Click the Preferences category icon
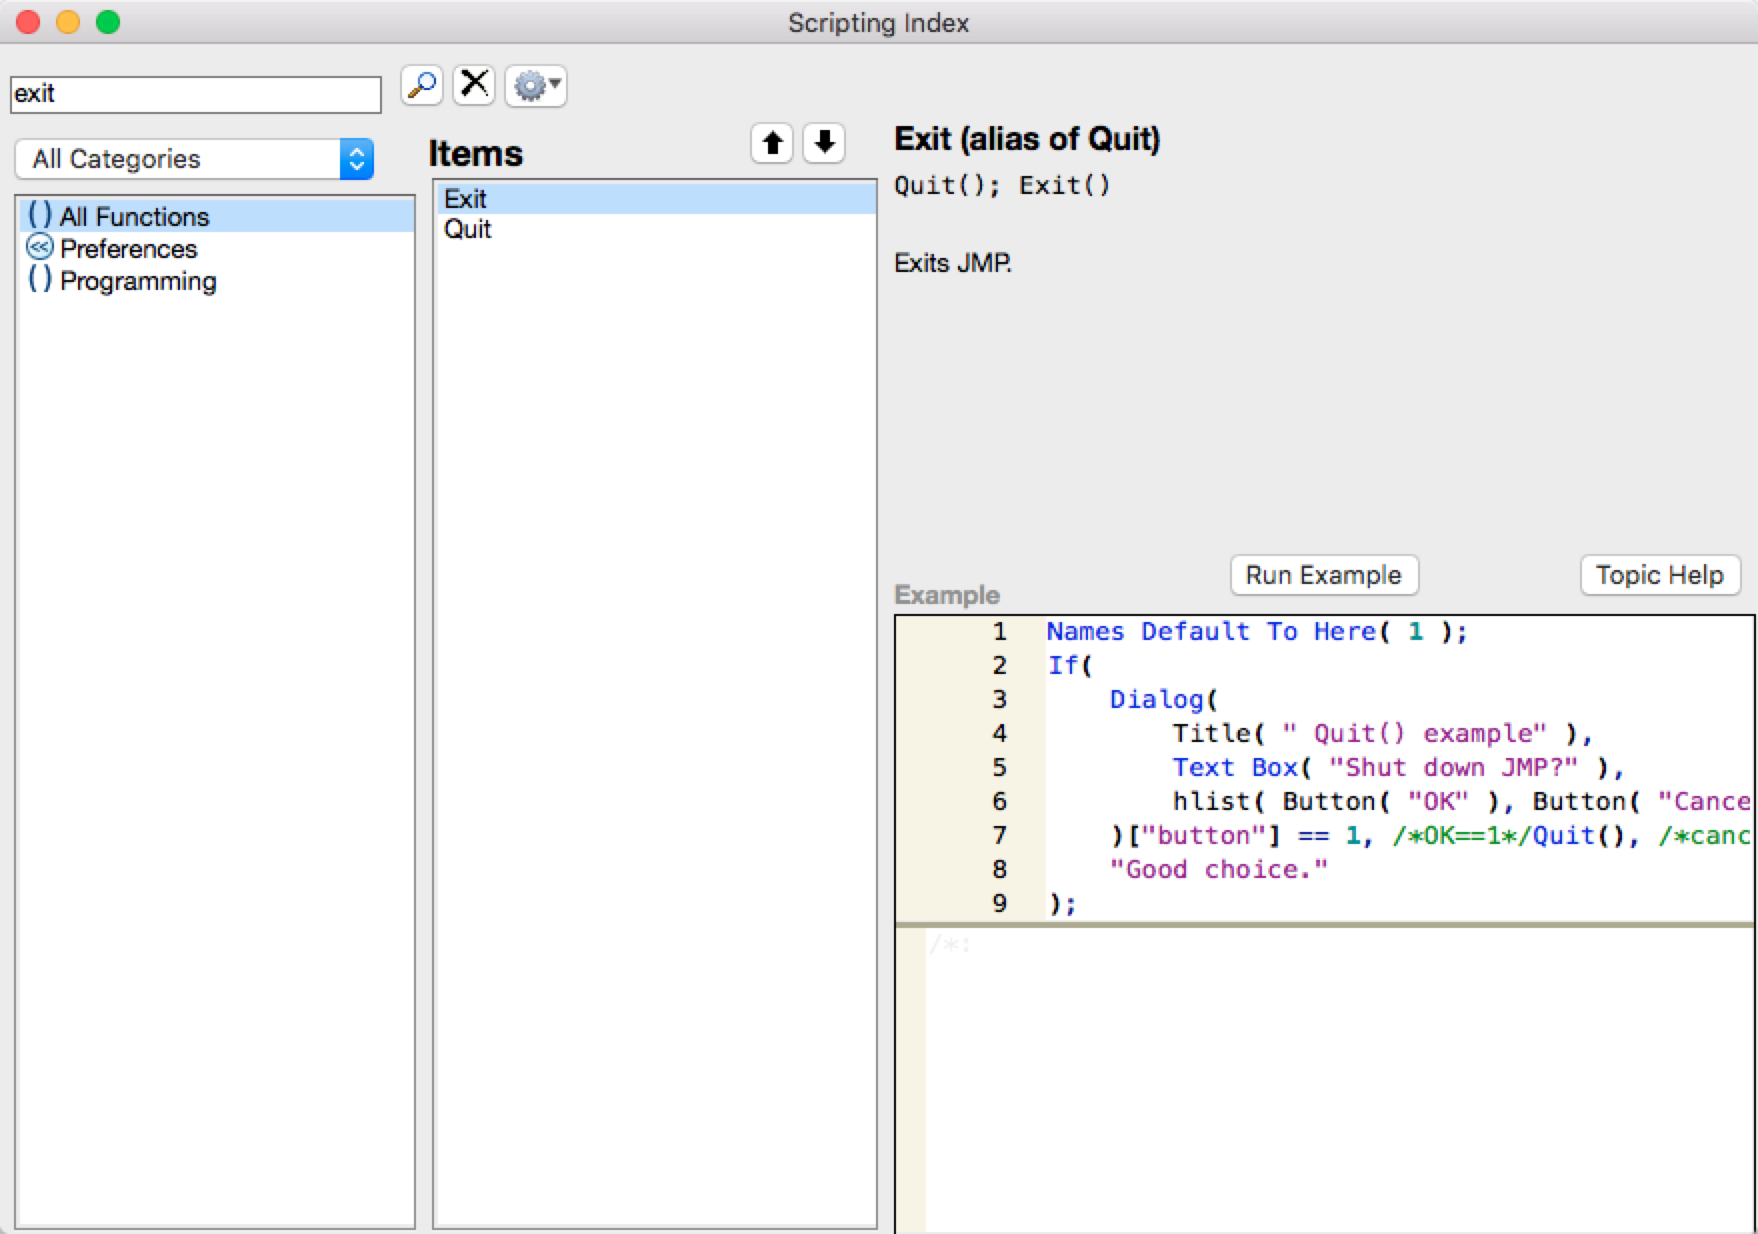Viewport: 1758px width, 1234px height. pos(40,248)
